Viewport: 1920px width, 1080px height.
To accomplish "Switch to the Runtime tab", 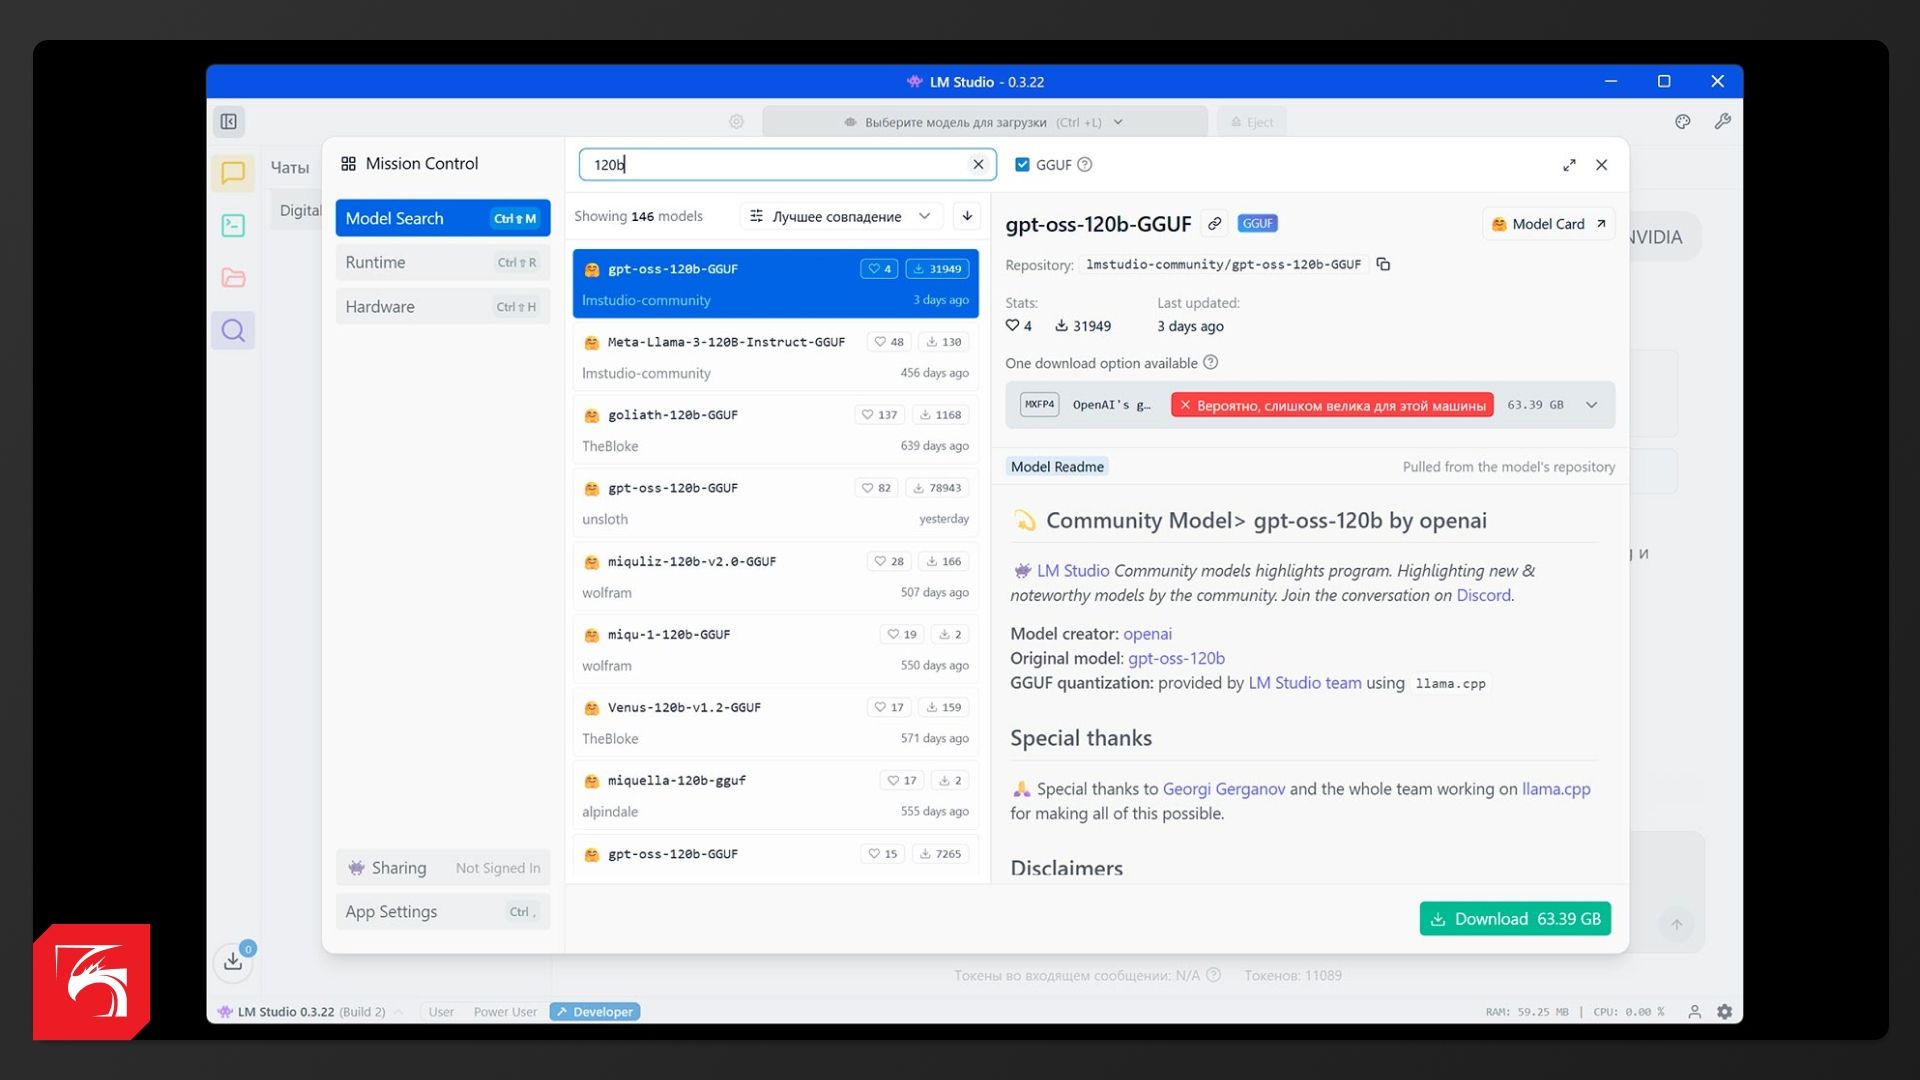I will coord(442,263).
